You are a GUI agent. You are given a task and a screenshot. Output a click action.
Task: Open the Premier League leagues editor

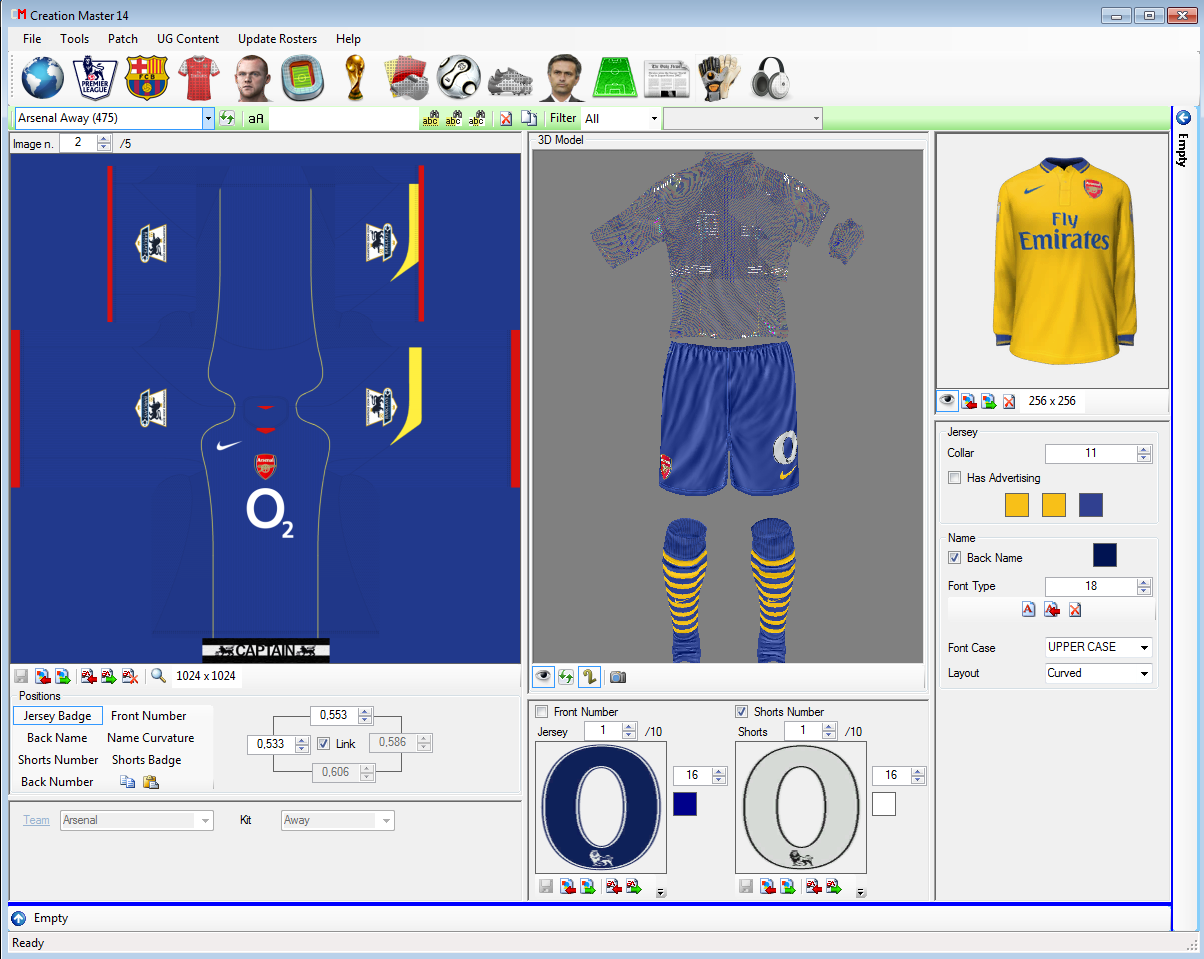pyautogui.click(x=96, y=77)
